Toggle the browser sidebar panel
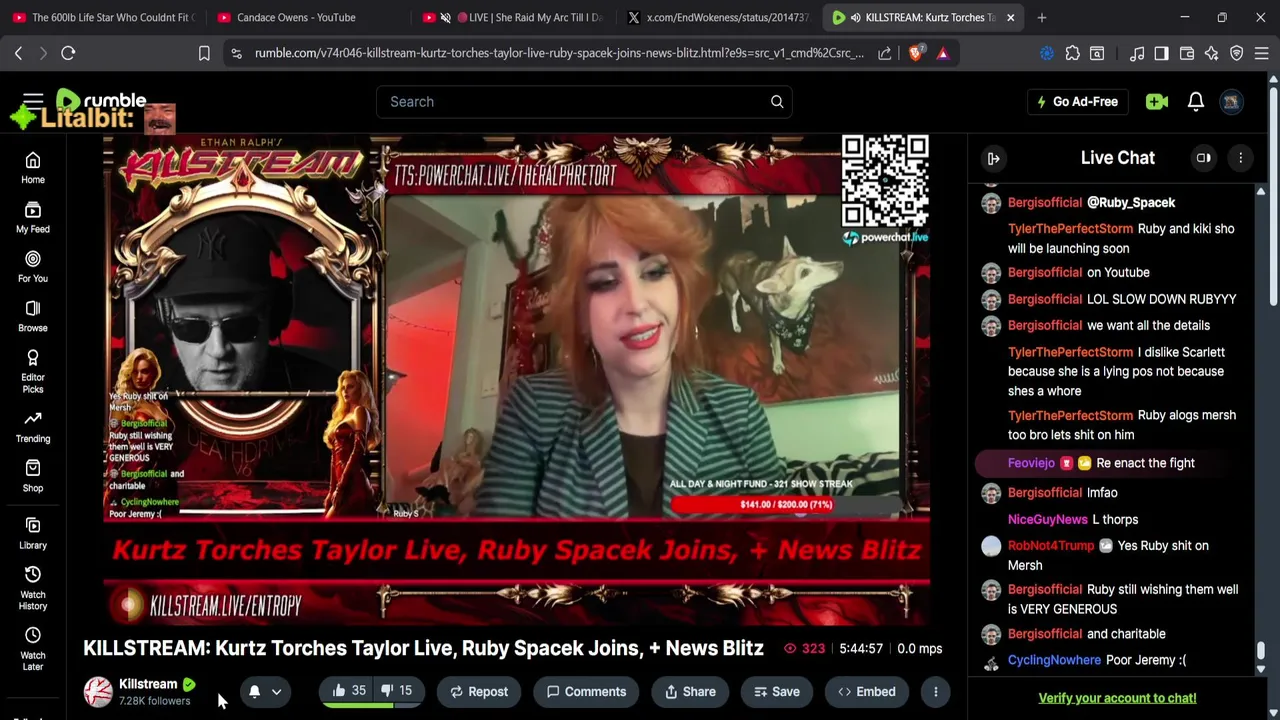Screen dimensions: 1280x720 (1161, 53)
